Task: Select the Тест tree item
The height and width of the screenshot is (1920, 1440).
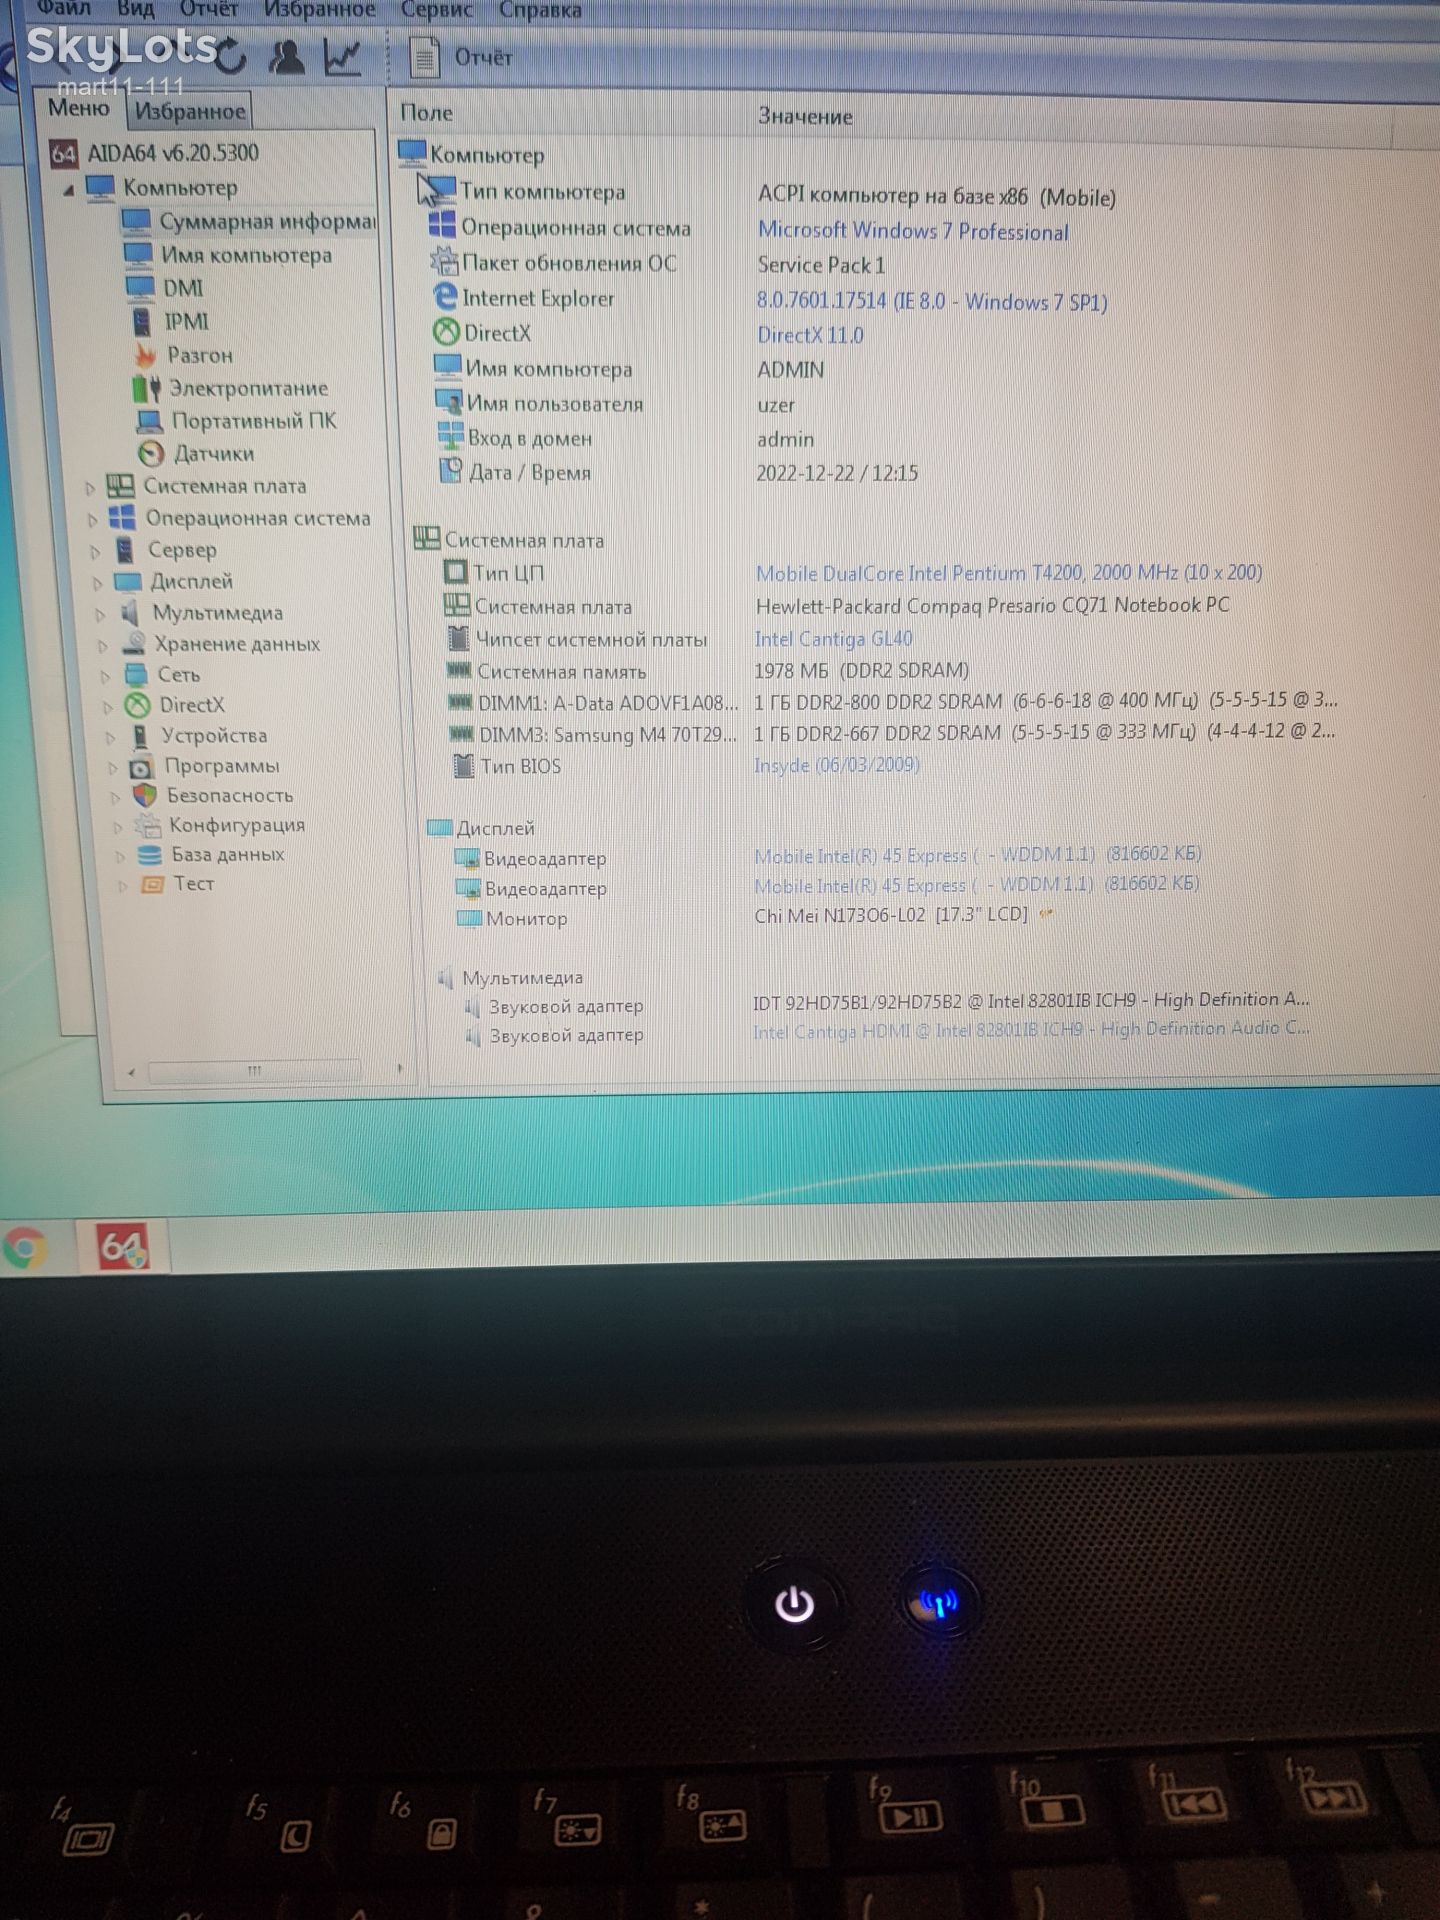Action: coord(193,884)
